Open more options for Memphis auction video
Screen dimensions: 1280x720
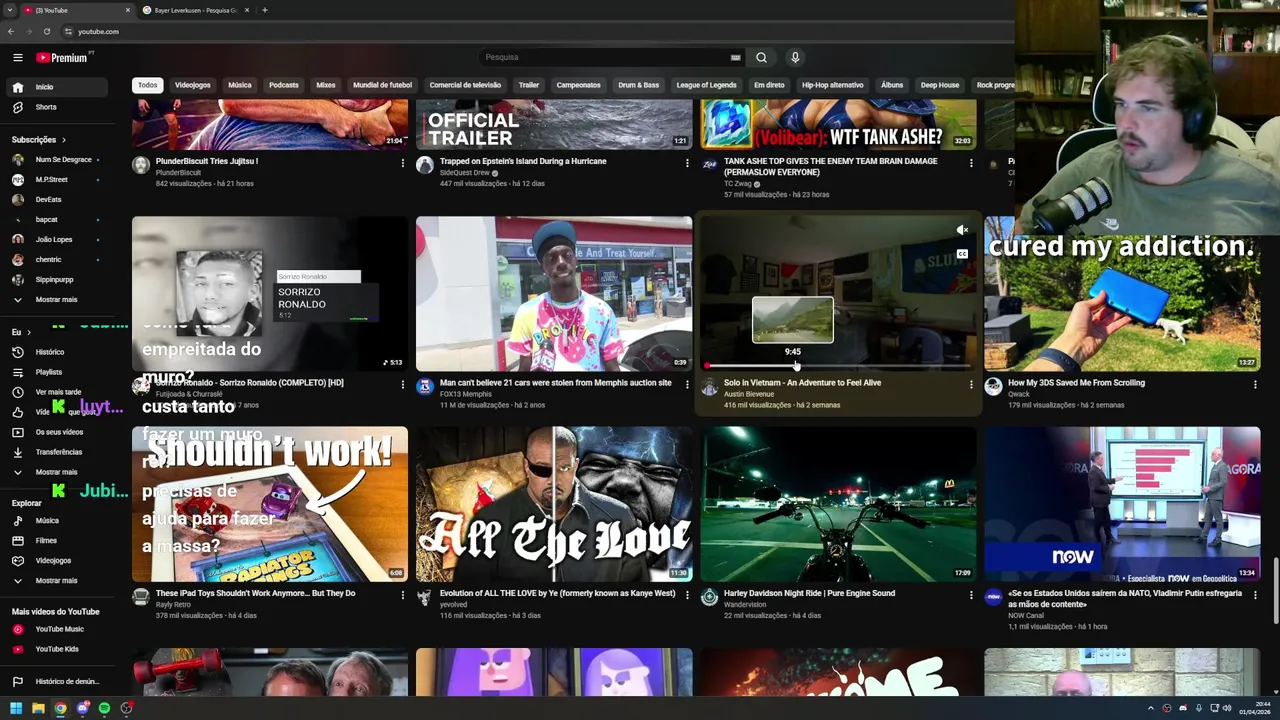pyautogui.click(x=687, y=384)
